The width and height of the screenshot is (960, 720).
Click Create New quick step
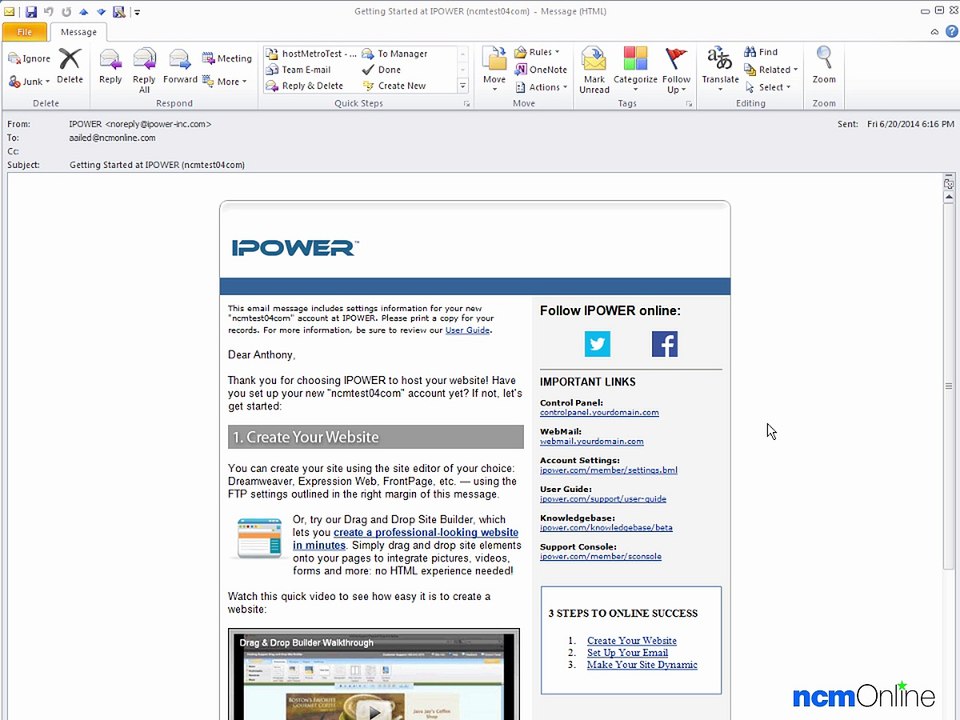(x=394, y=86)
